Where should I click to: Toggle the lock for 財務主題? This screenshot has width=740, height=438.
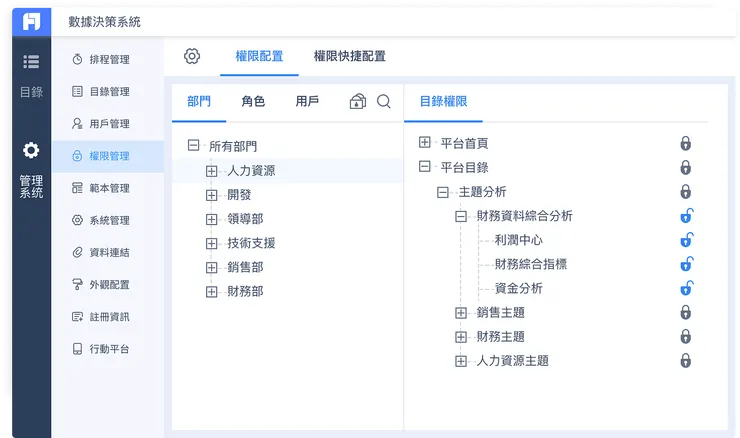[686, 337]
